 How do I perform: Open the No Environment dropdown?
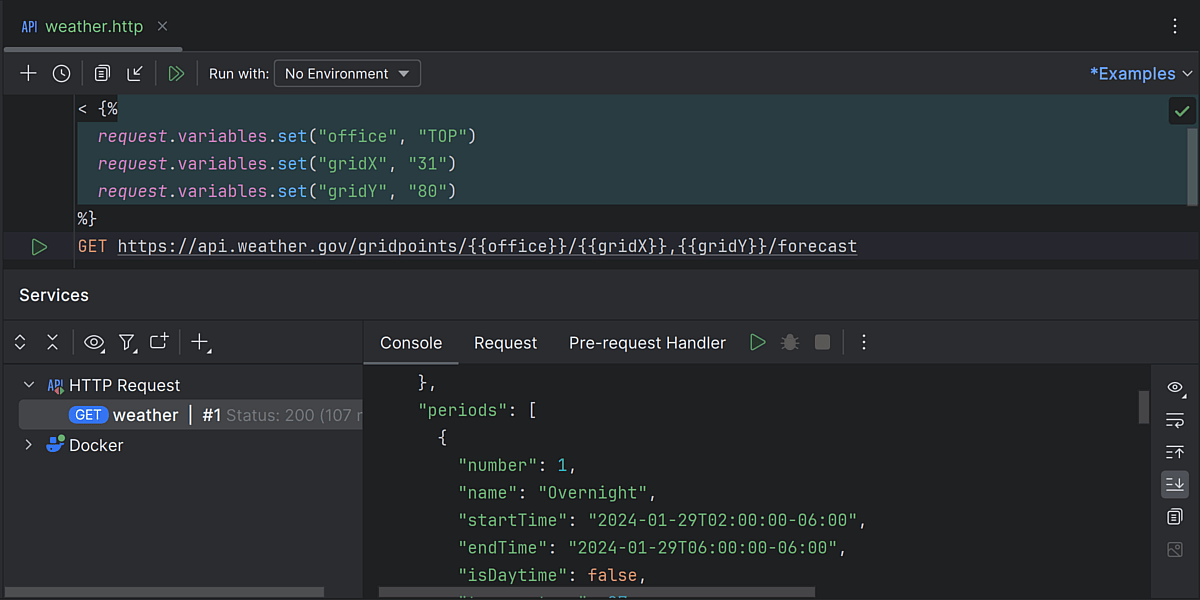(347, 73)
